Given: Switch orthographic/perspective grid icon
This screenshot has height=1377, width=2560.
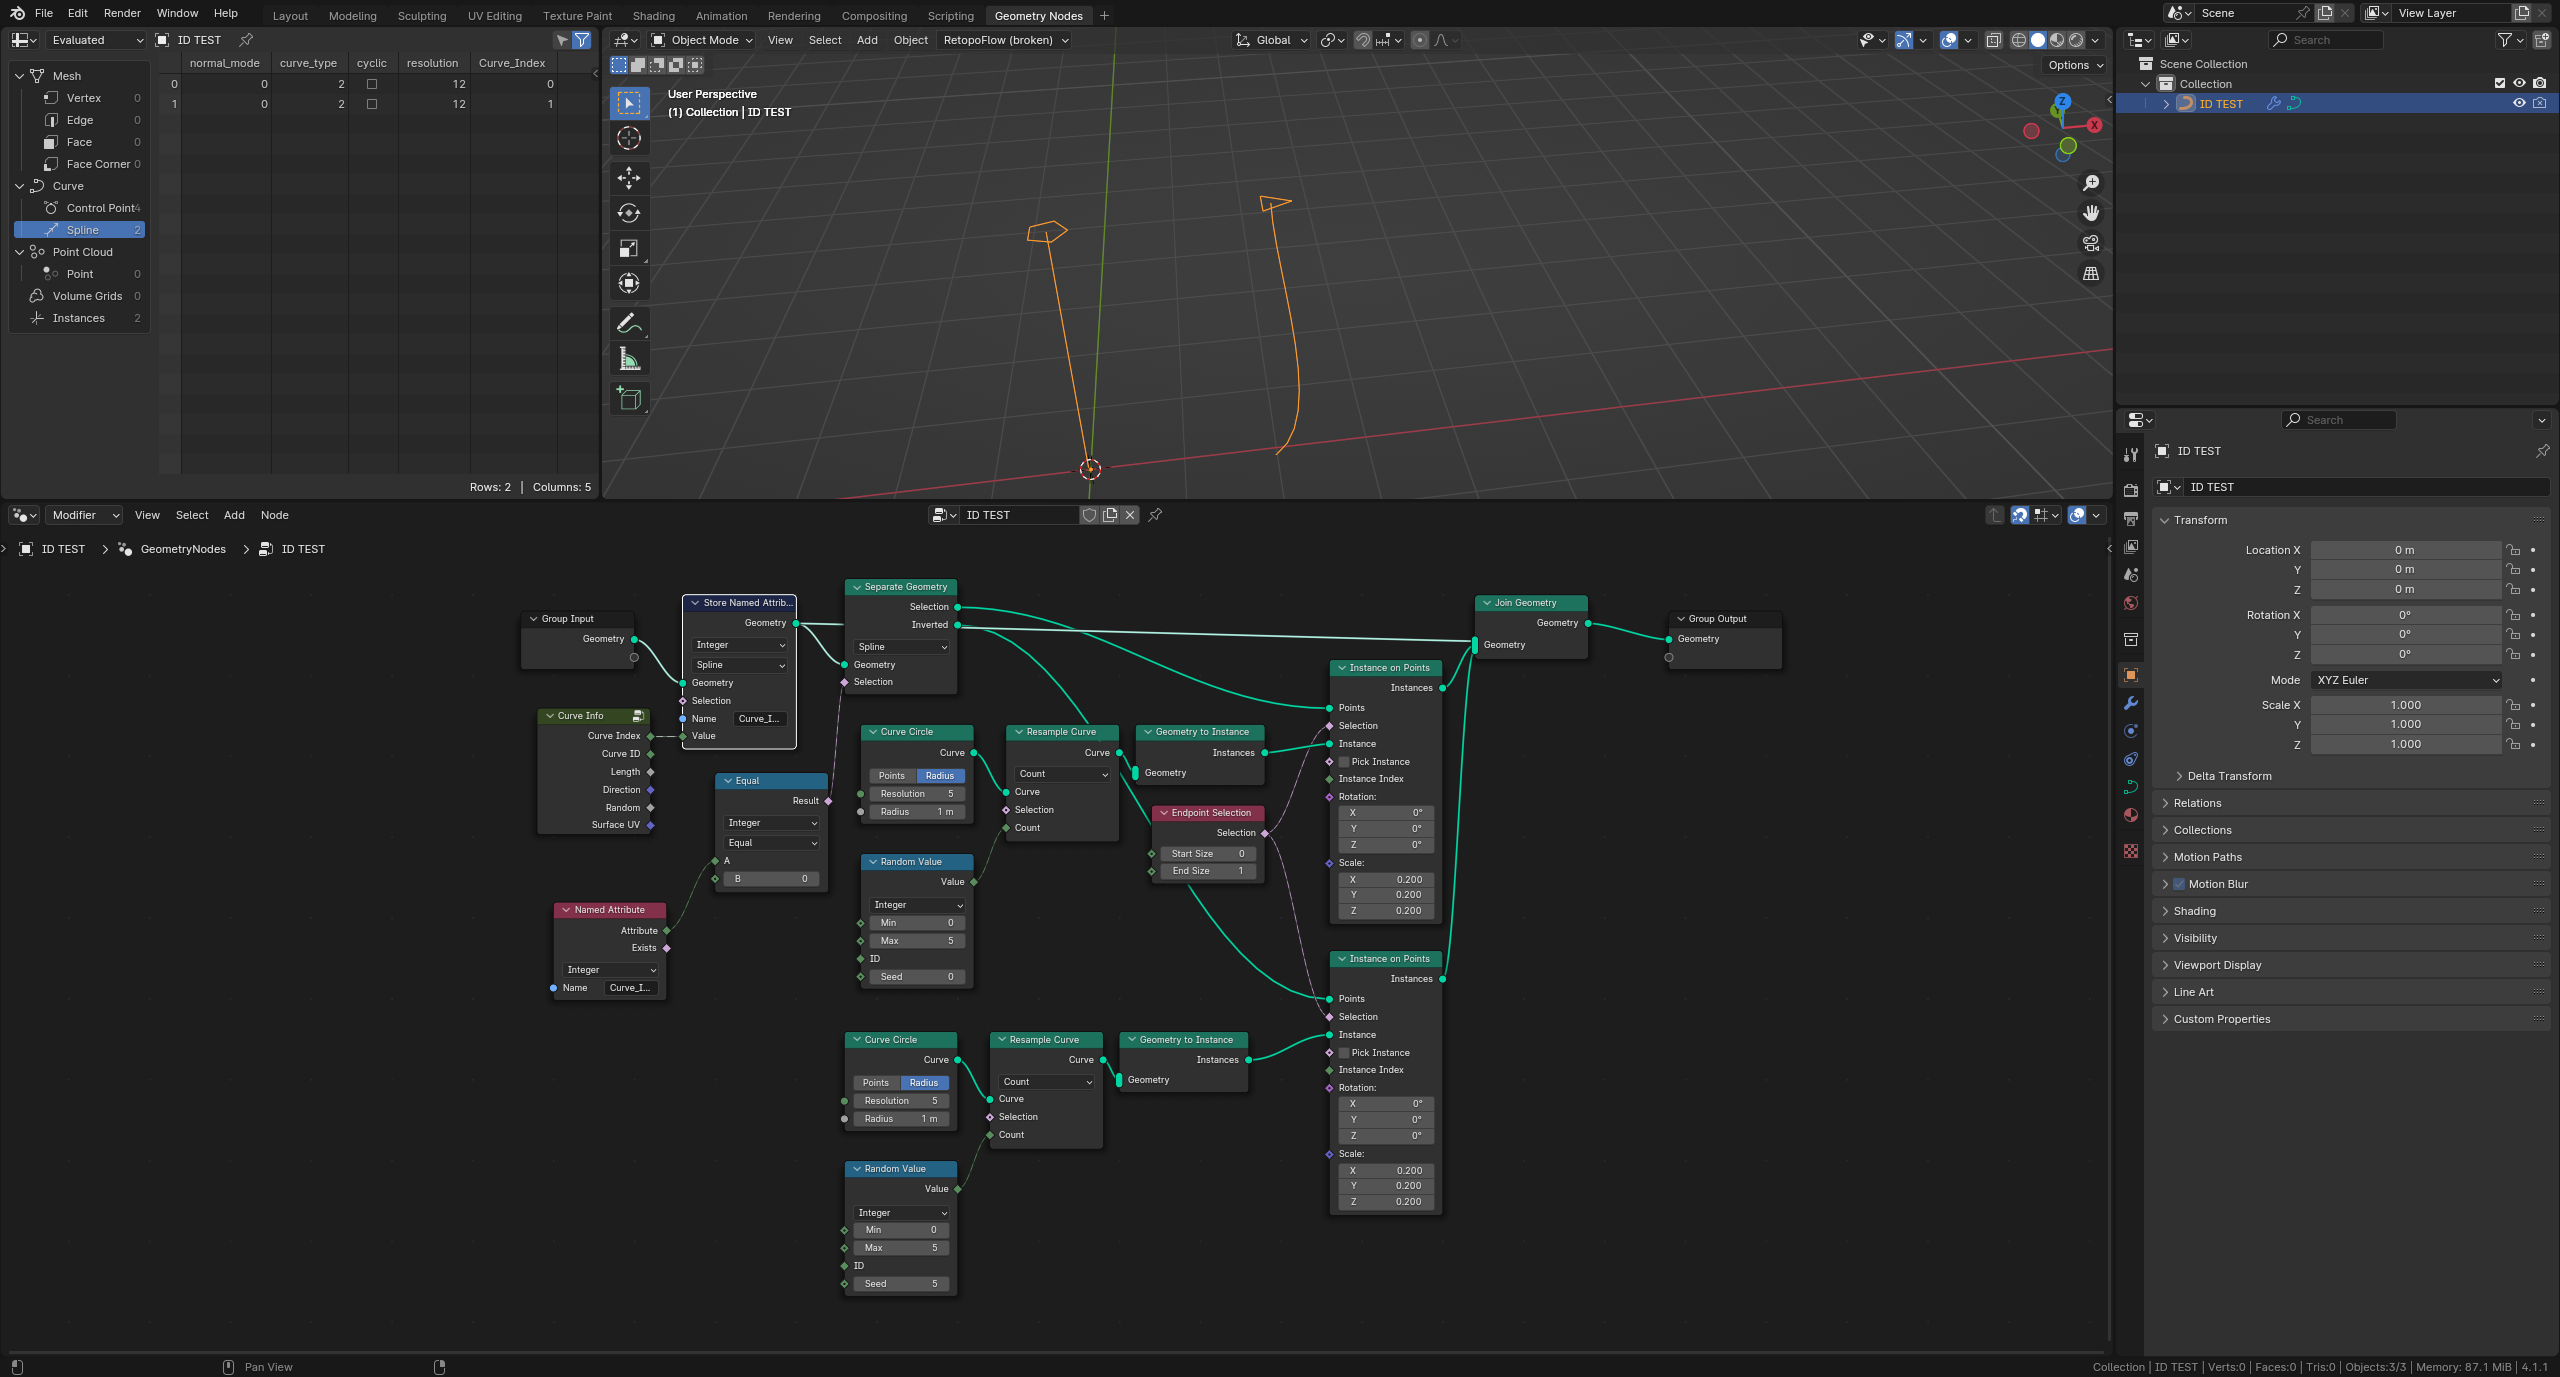Looking at the screenshot, I should point(2091,273).
